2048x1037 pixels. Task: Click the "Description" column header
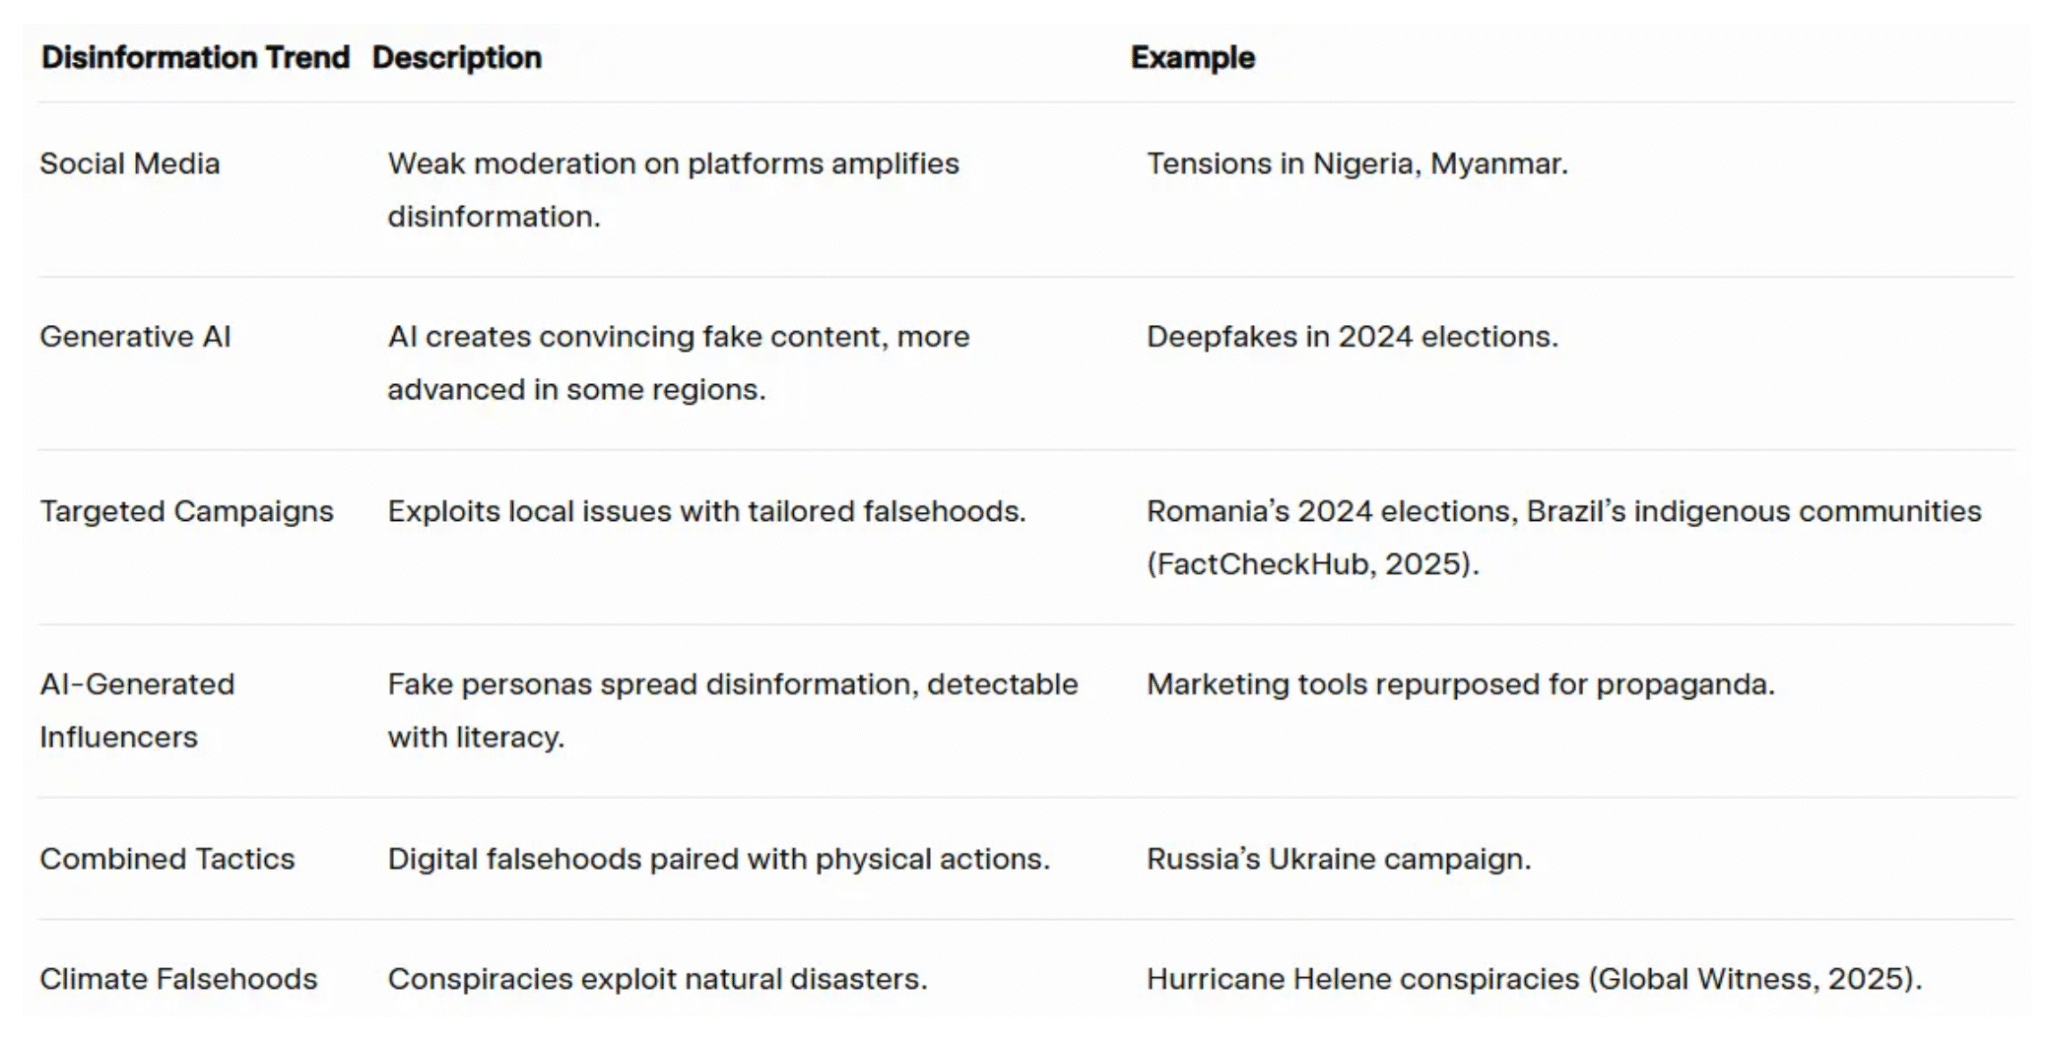pyautogui.click(x=457, y=58)
